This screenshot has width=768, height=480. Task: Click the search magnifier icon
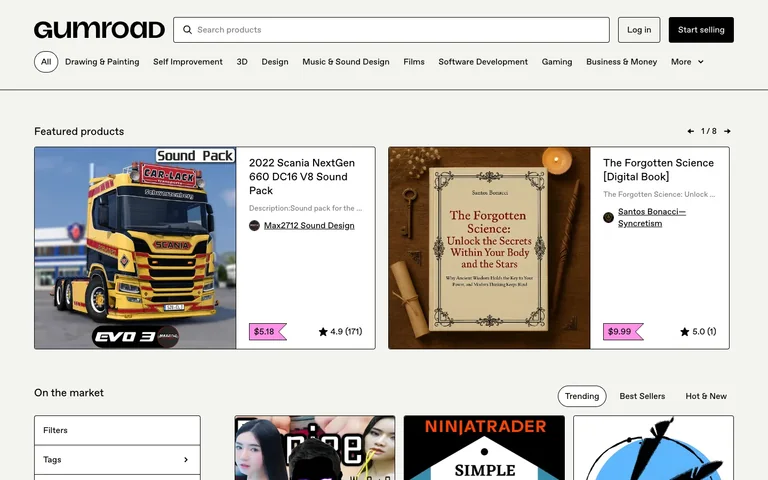[x=187, y=30]
